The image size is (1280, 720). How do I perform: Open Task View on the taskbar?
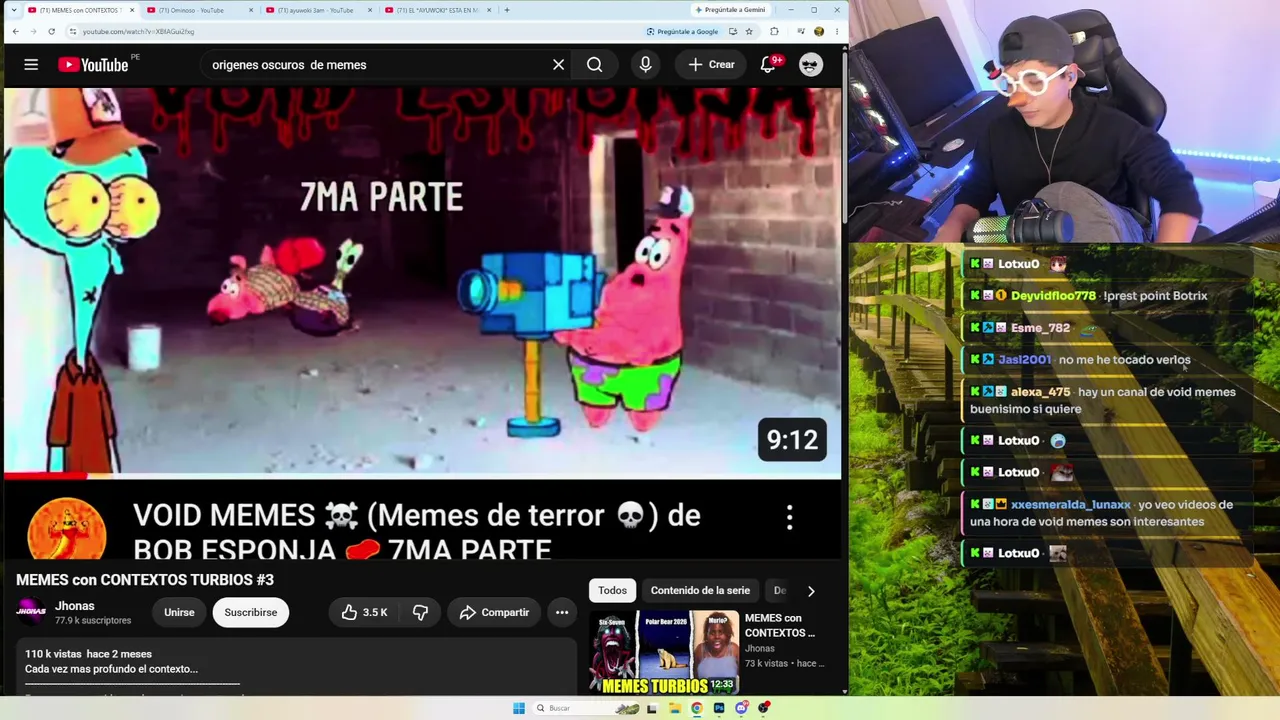(652, 708)
